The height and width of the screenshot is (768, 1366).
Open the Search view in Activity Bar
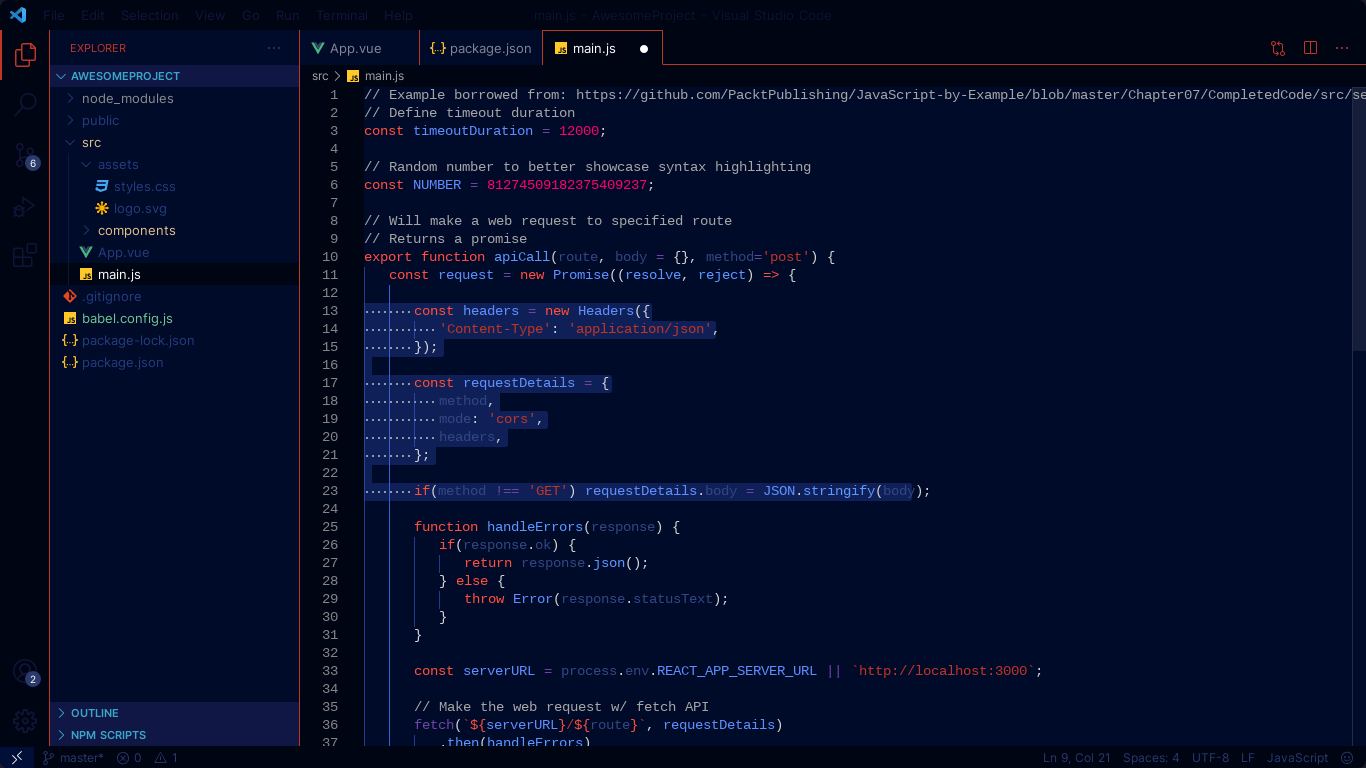(25, 104)
